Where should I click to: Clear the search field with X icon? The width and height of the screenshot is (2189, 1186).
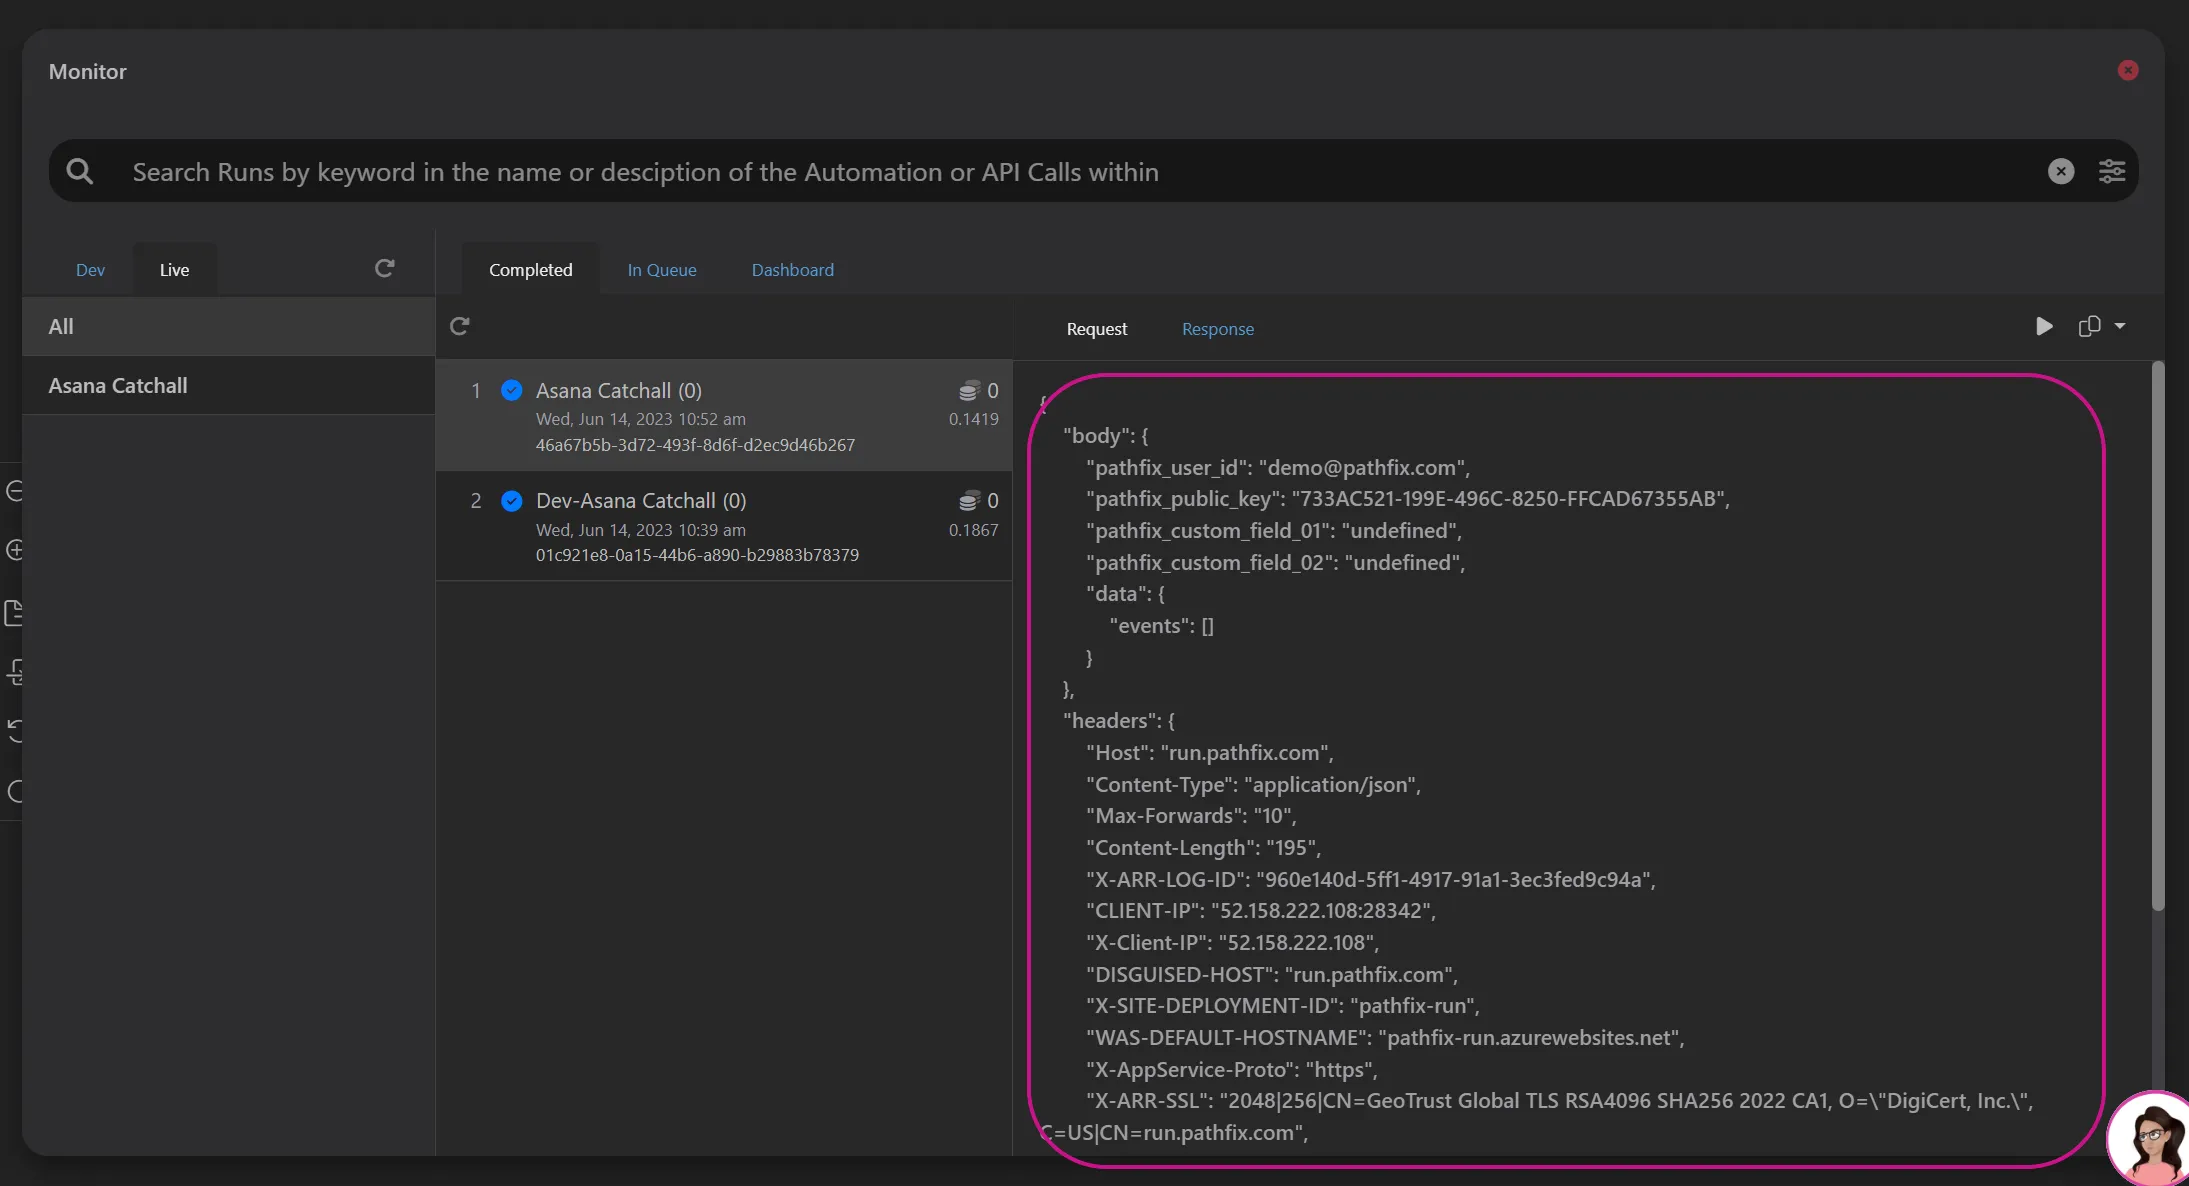2060,171
